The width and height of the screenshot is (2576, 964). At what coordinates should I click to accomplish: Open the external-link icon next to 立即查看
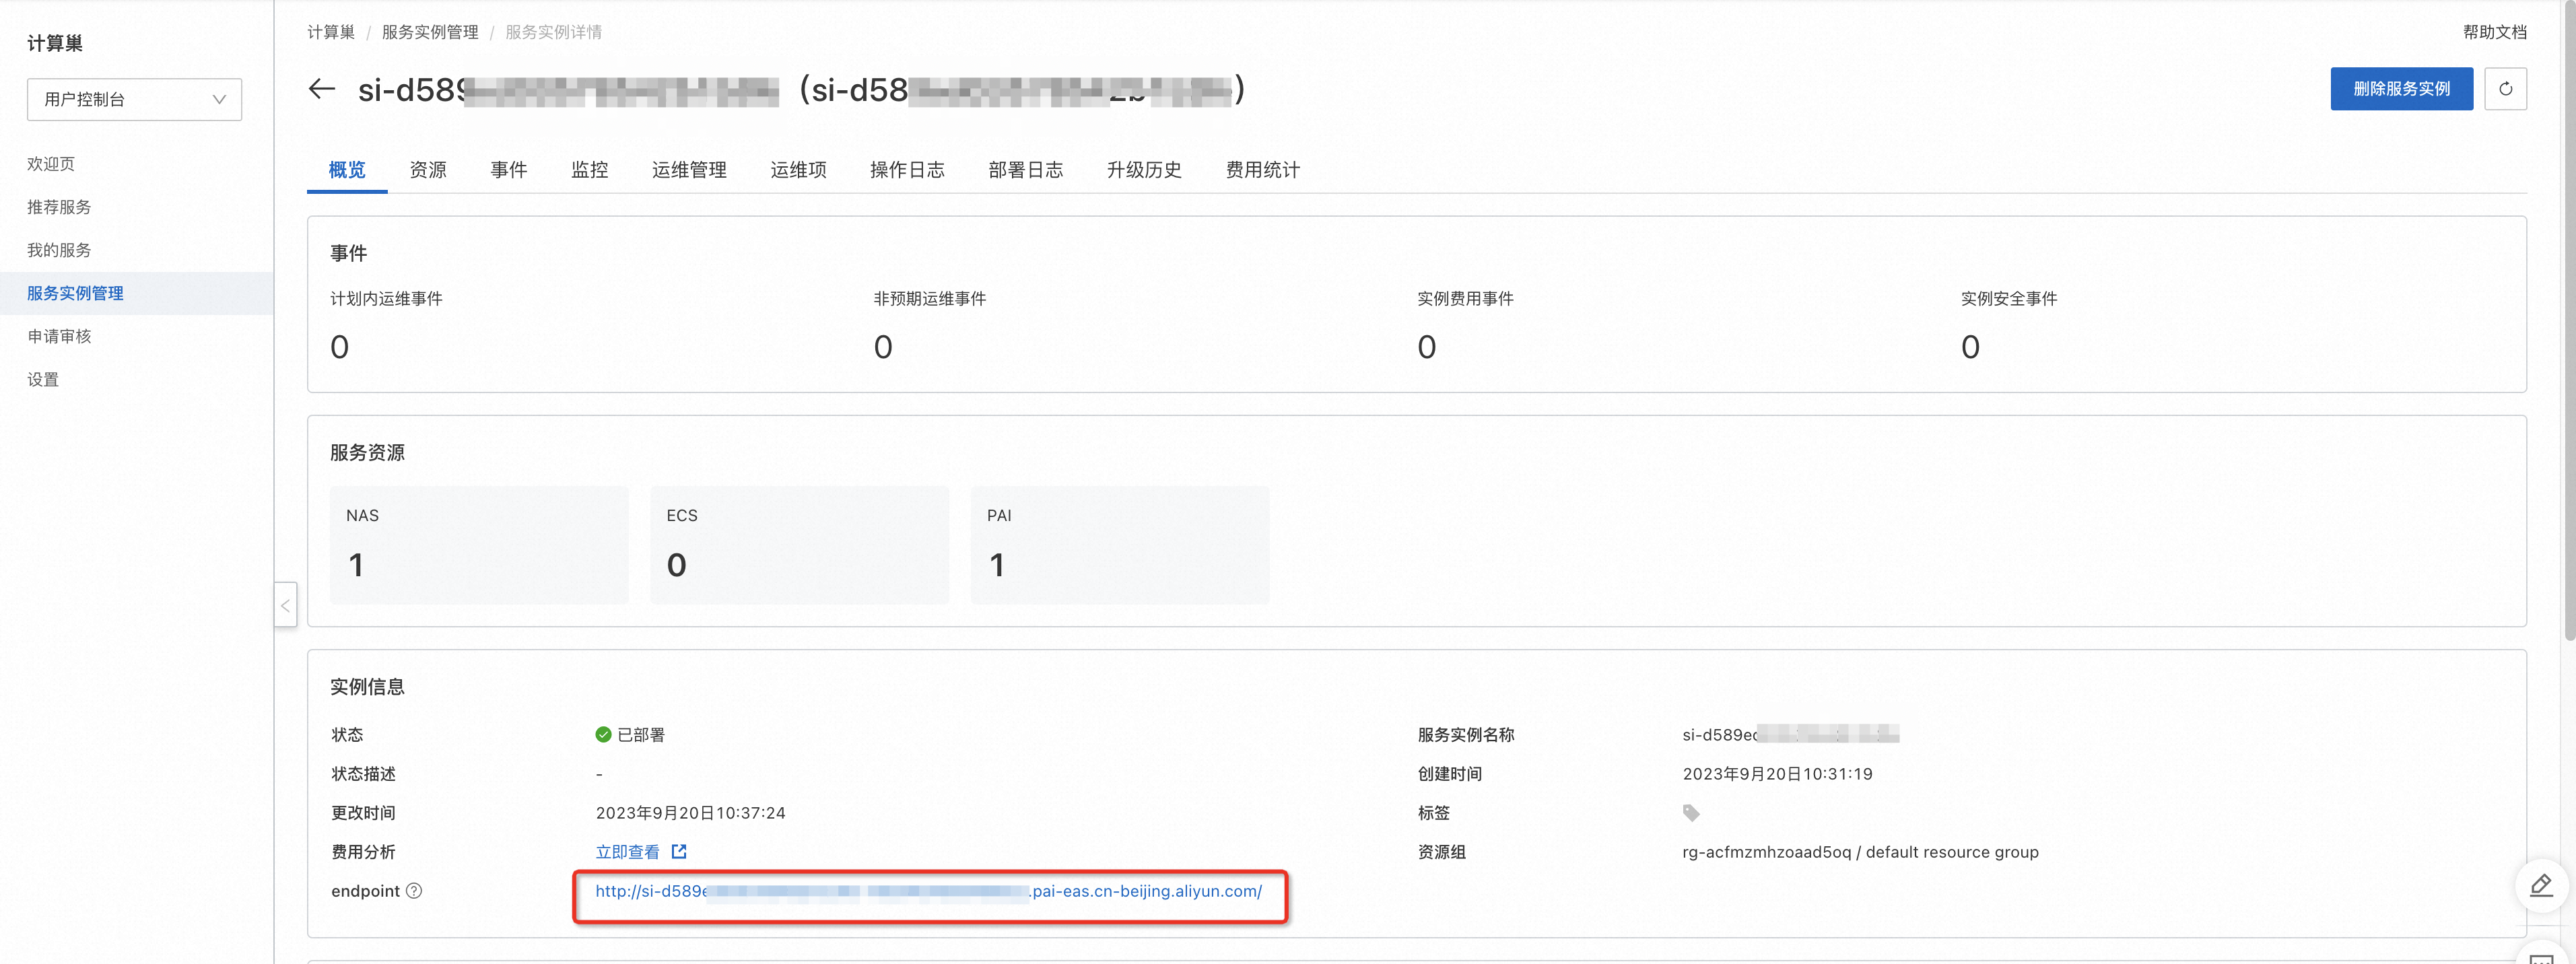point(679,852)
